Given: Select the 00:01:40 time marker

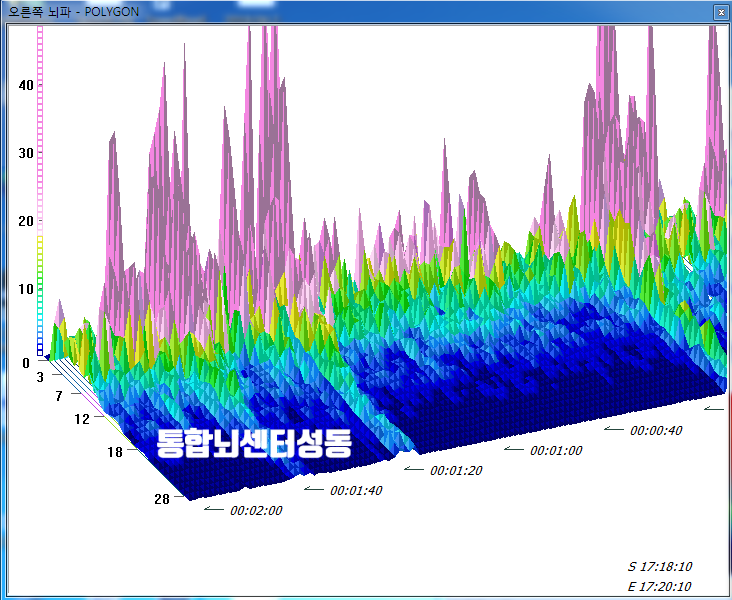Looking at the screenshot, I should [x=356, y=490].
